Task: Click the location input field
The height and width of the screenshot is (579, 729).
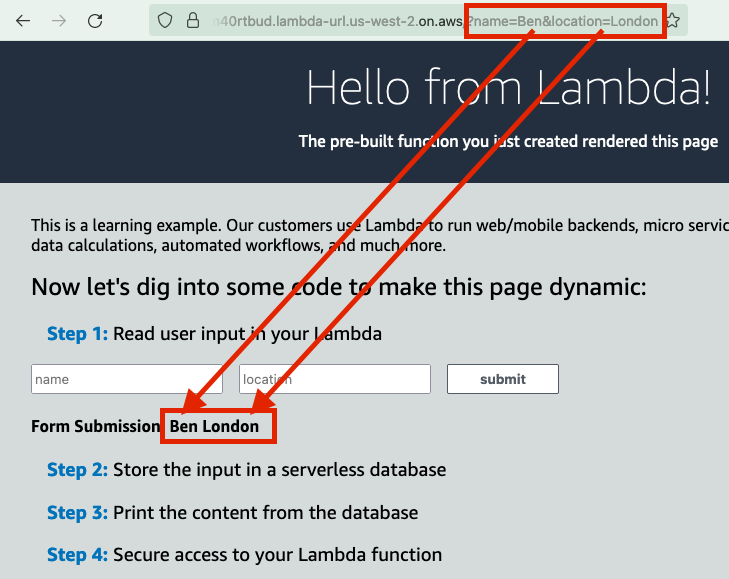Action: [335, 379]
